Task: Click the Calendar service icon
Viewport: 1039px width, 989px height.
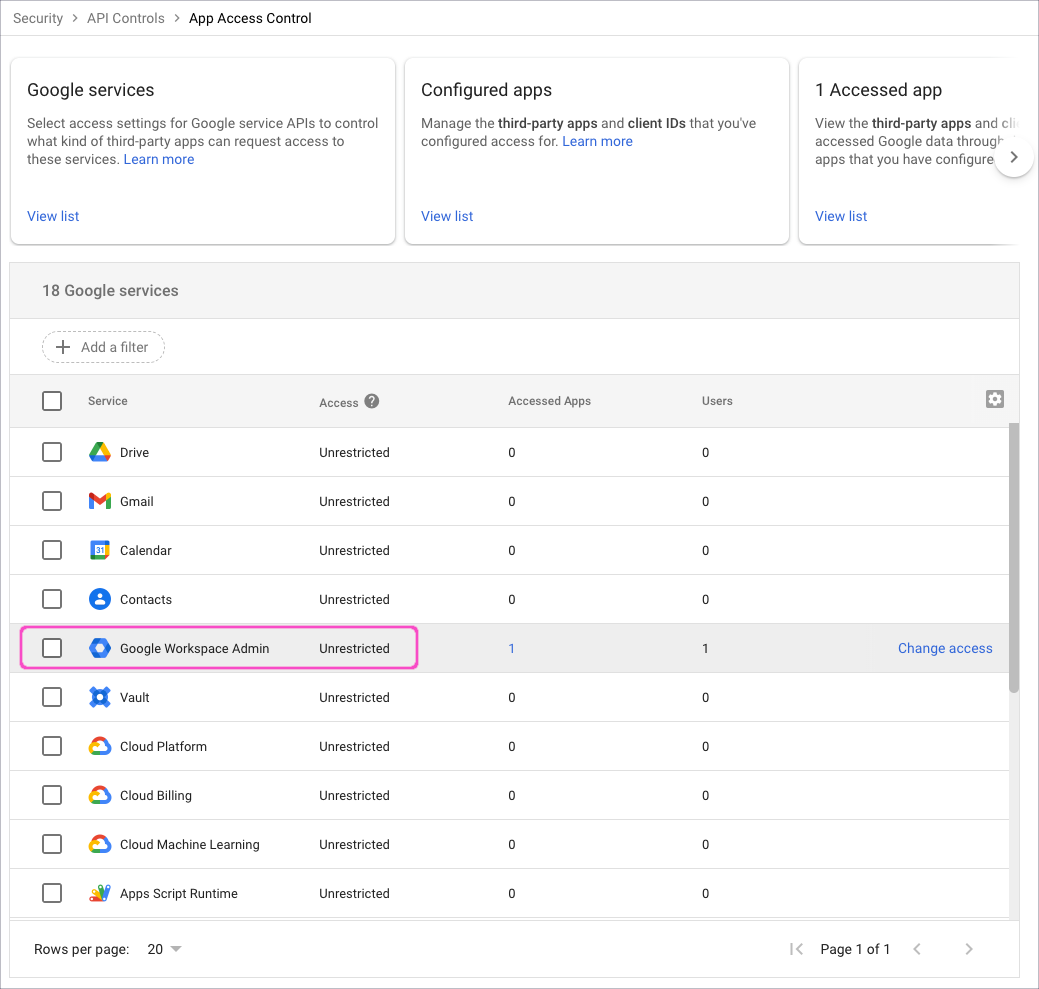Action: pos(99,550)
